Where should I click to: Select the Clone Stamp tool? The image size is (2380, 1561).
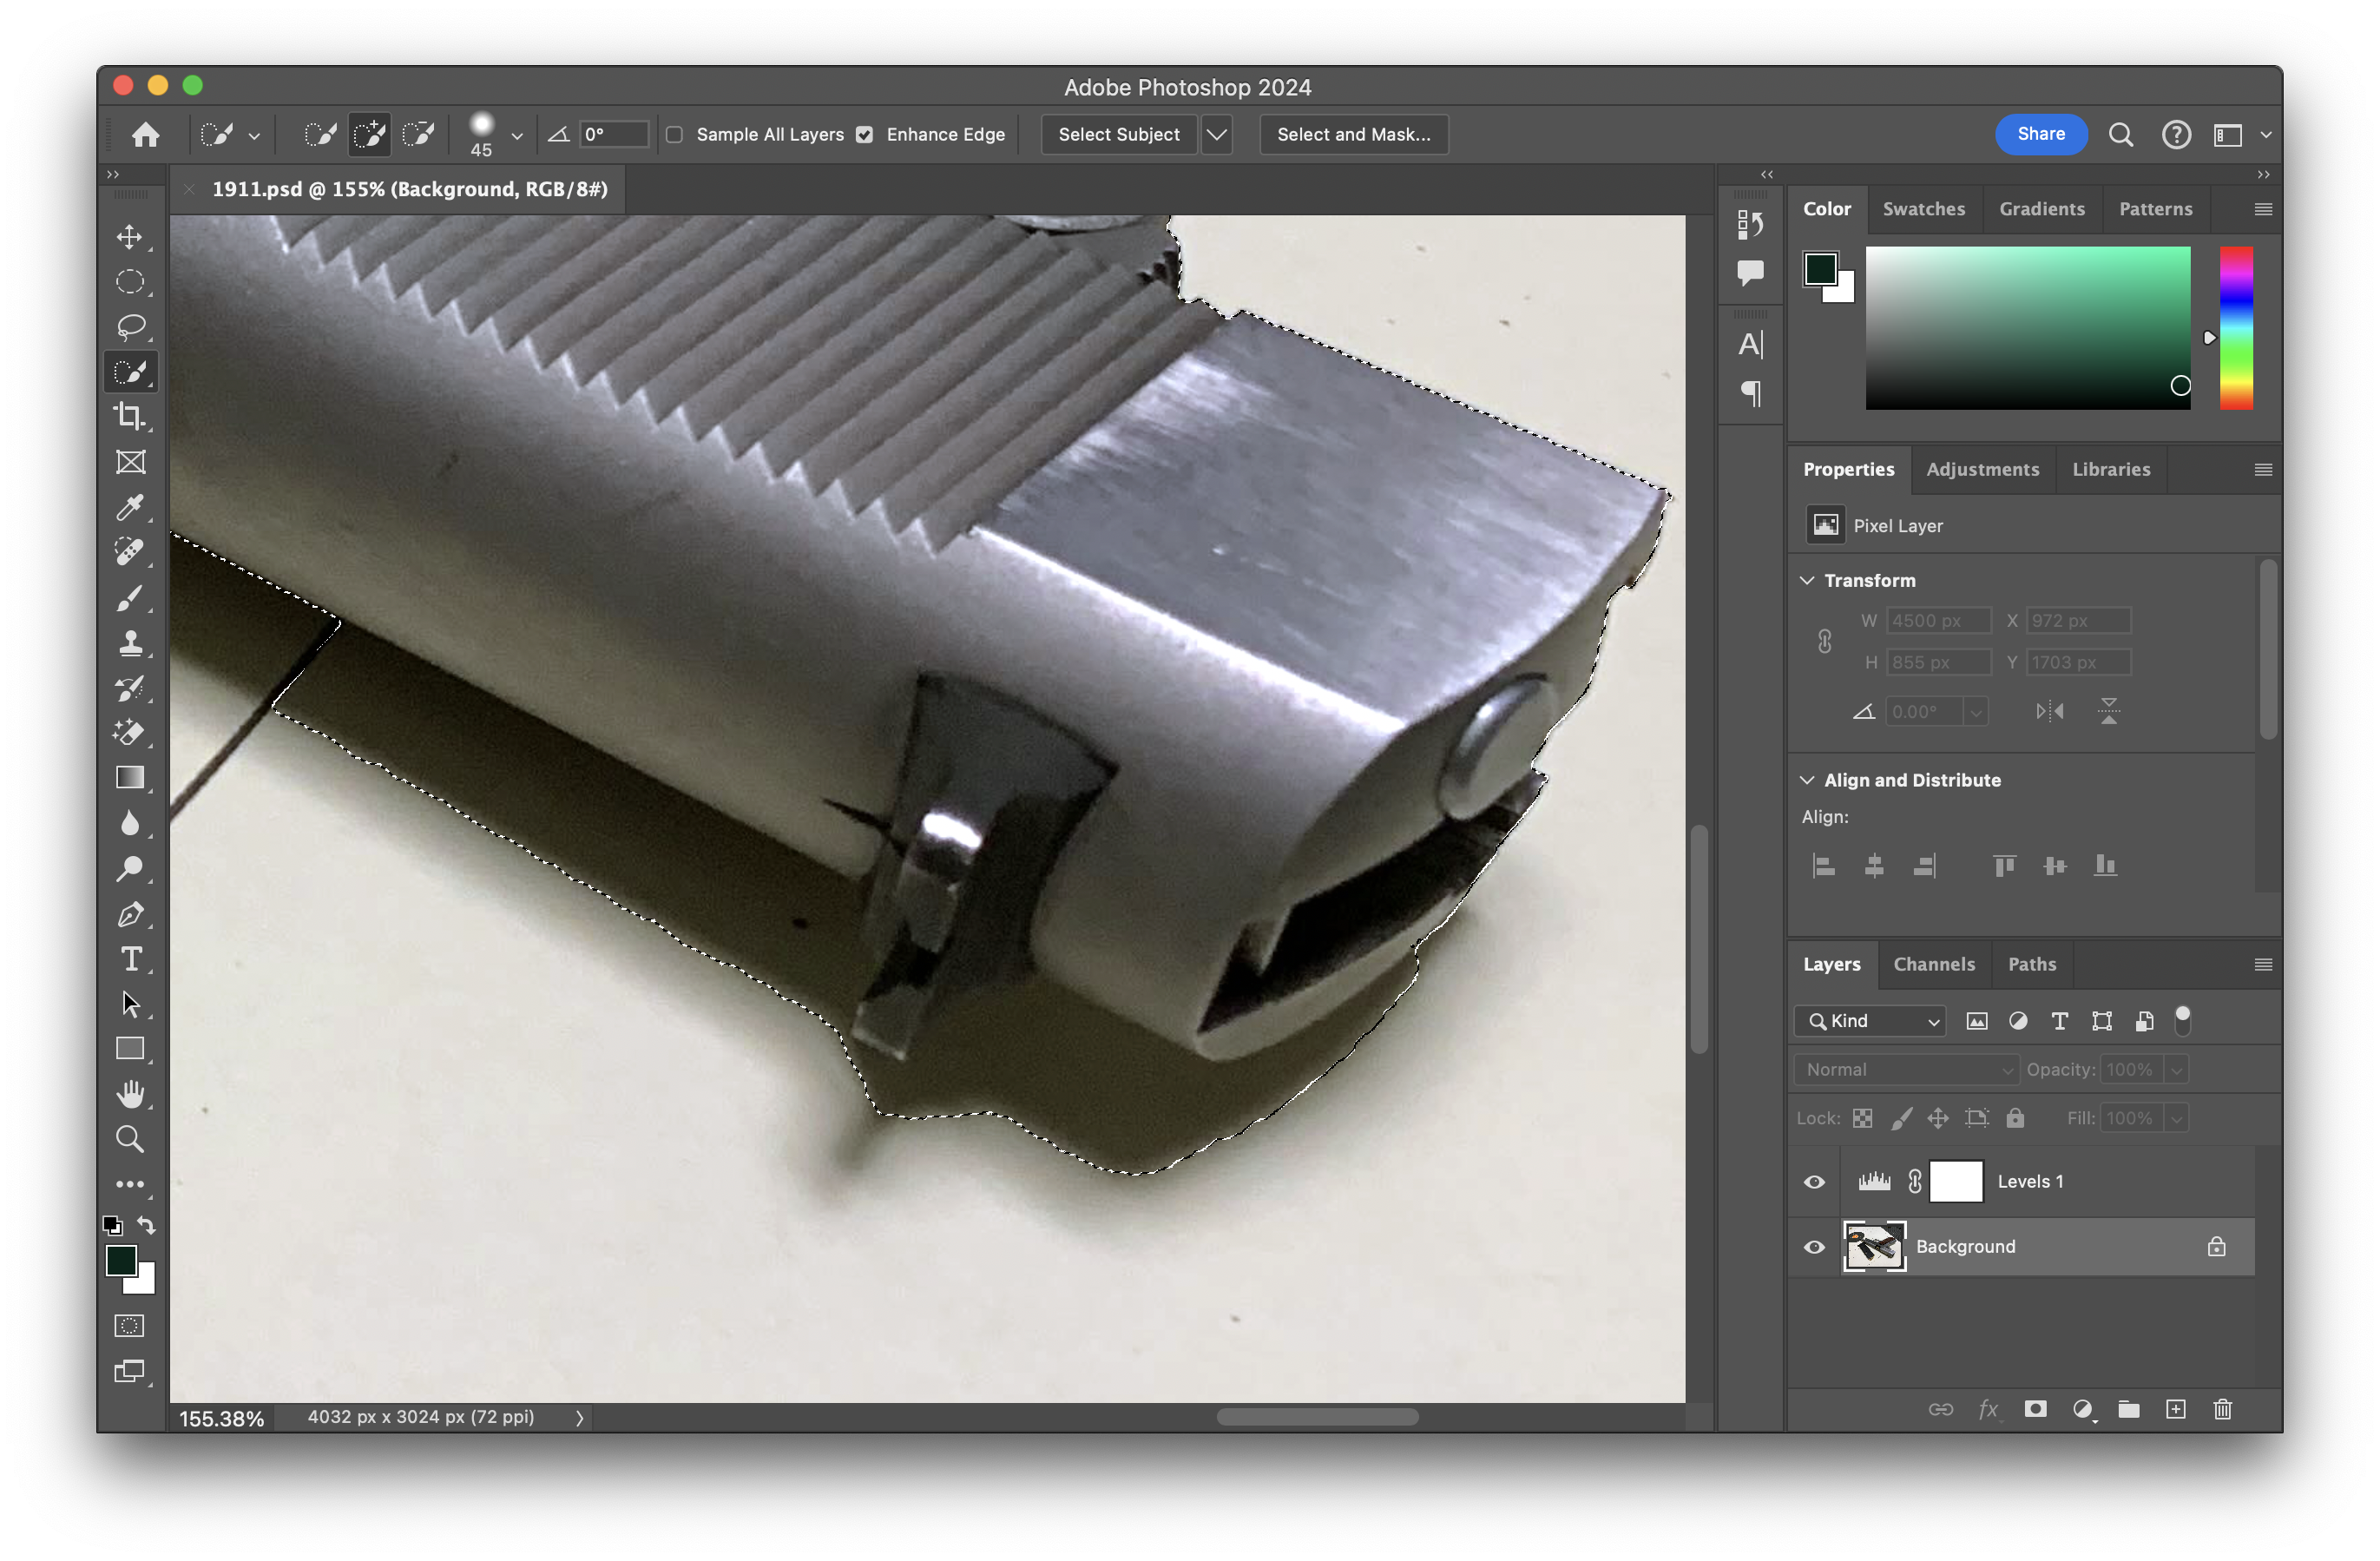point(129,643)
